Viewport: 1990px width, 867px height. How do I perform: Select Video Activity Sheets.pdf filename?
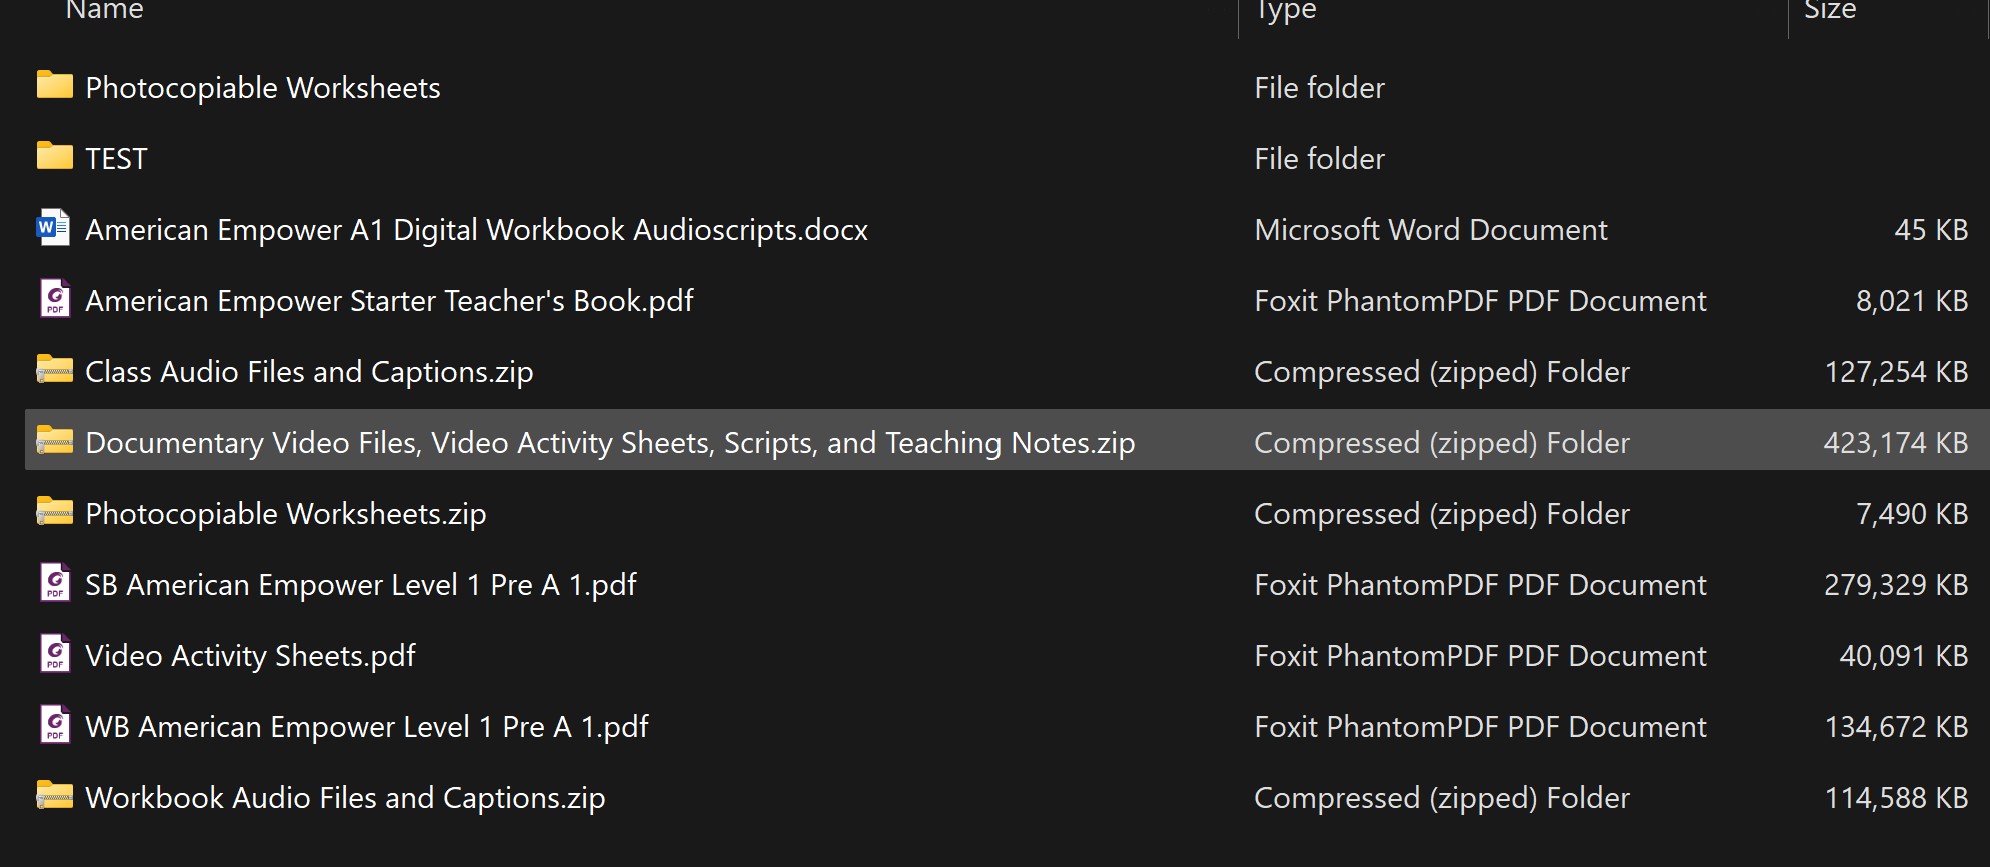[x=250, y=656]
